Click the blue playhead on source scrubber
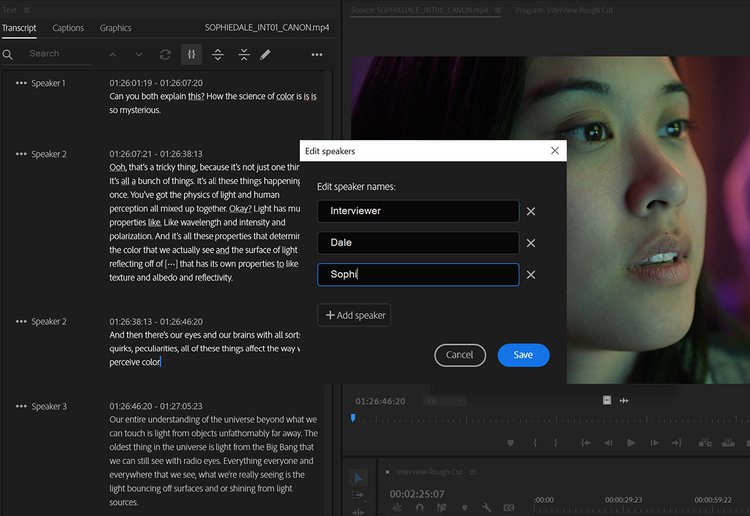The width and height of the screenshot is (750, 516). [352, 418]
